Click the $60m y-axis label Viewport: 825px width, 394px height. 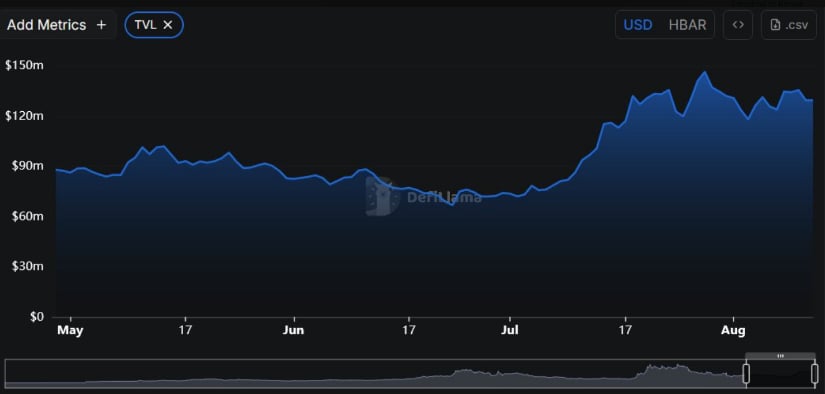27,216
